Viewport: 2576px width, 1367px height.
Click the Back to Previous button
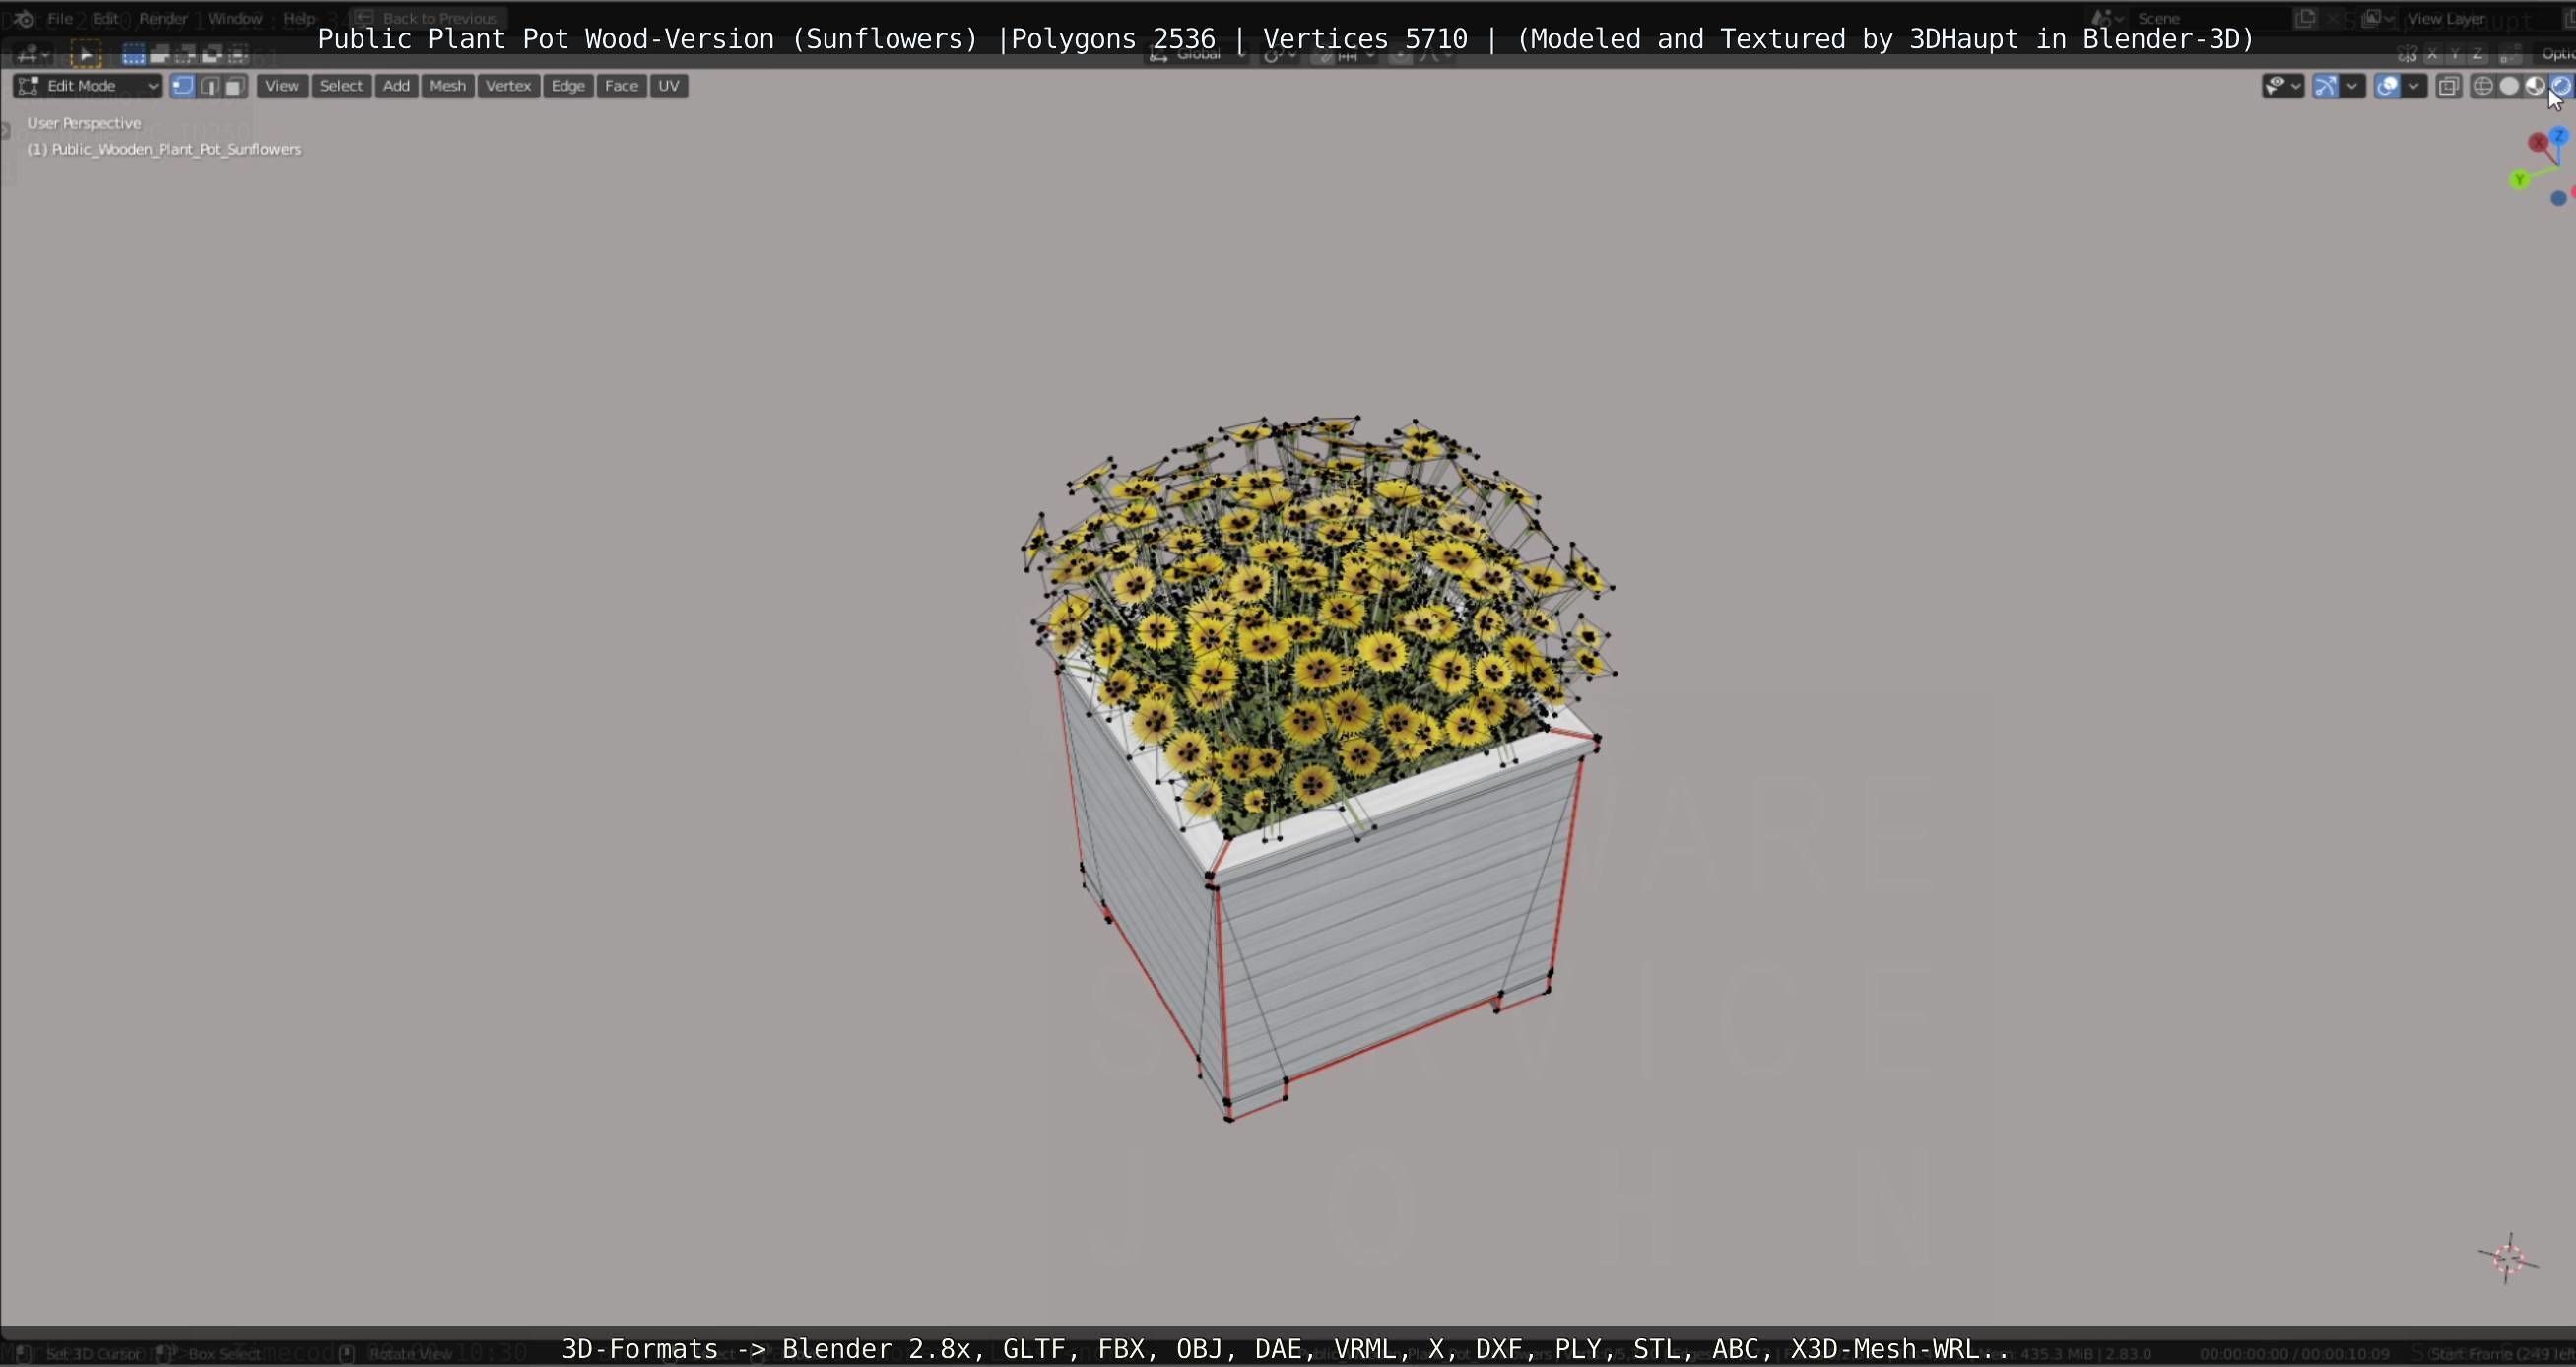click(x=428, y=18)
